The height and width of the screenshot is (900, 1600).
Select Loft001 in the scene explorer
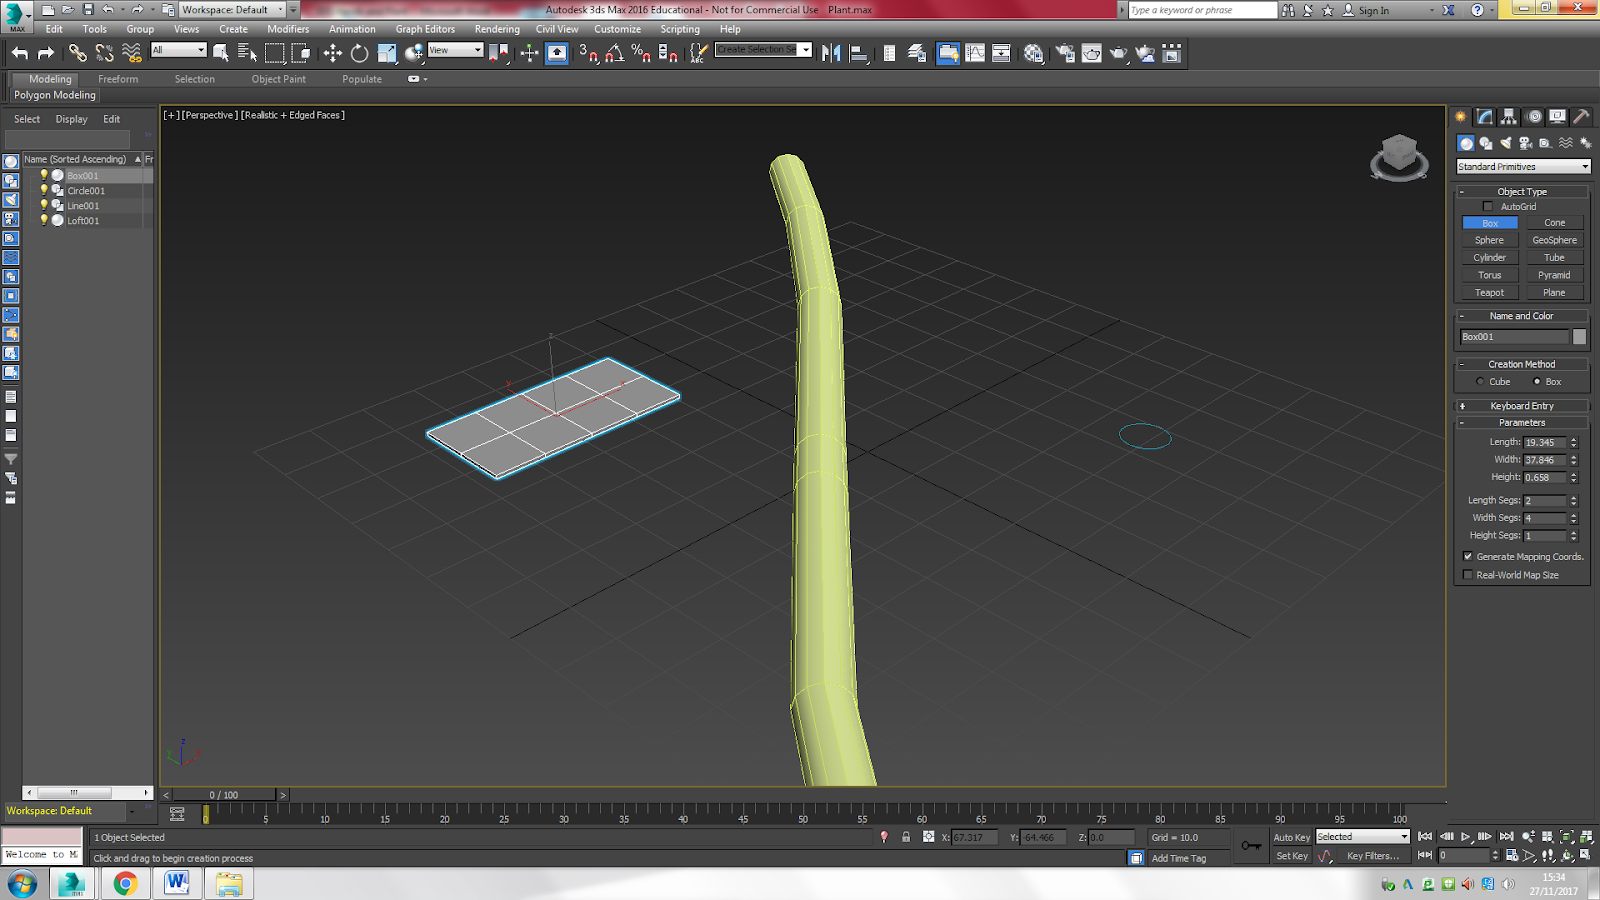tap(83, 221)
